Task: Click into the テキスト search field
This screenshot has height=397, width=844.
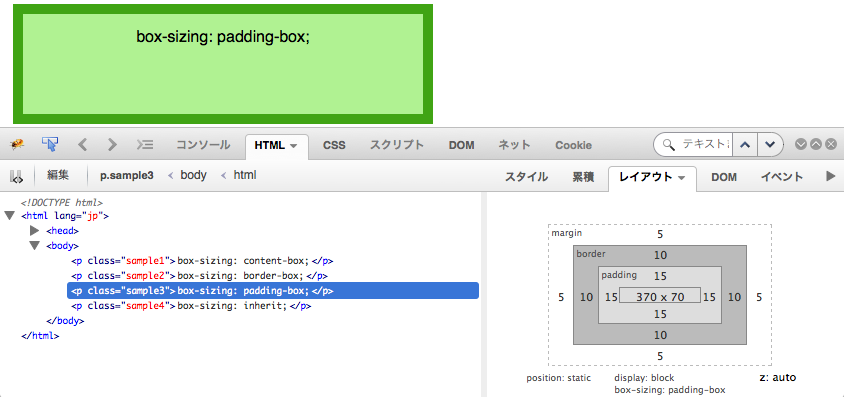Action: tap(705, 145)
